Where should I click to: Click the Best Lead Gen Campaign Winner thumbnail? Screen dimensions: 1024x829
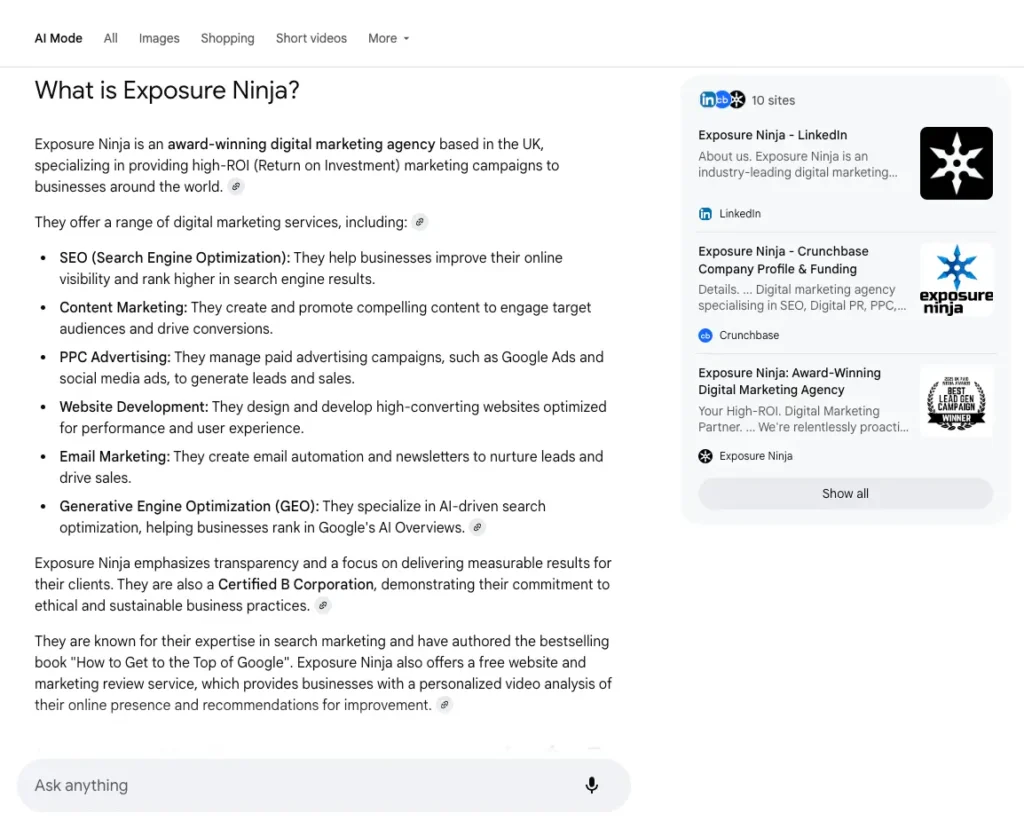click(x=956, y=401)
